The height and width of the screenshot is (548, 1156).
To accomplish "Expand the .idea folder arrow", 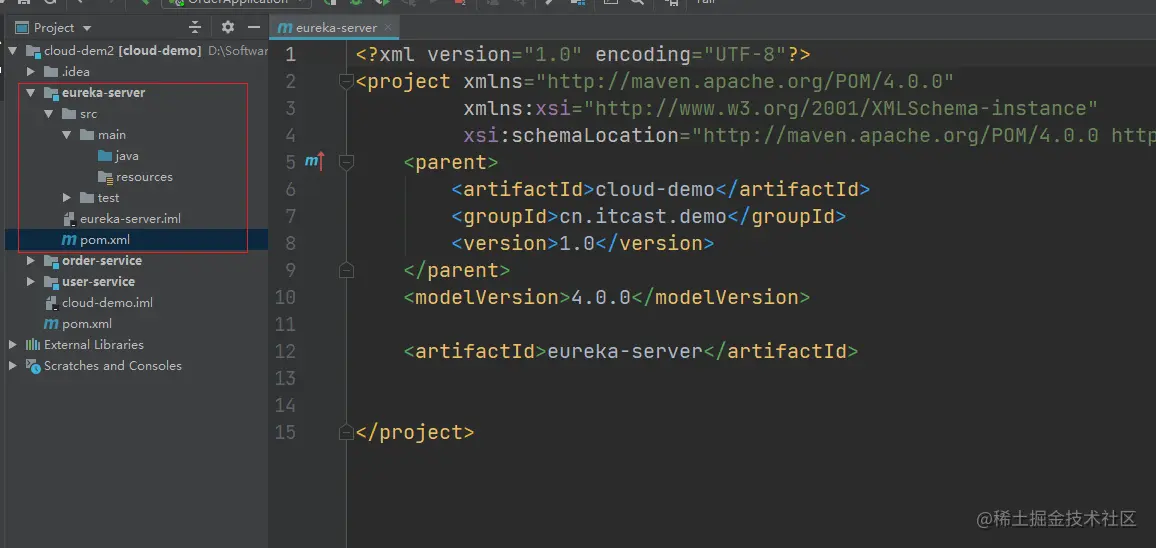I will 30,72.
